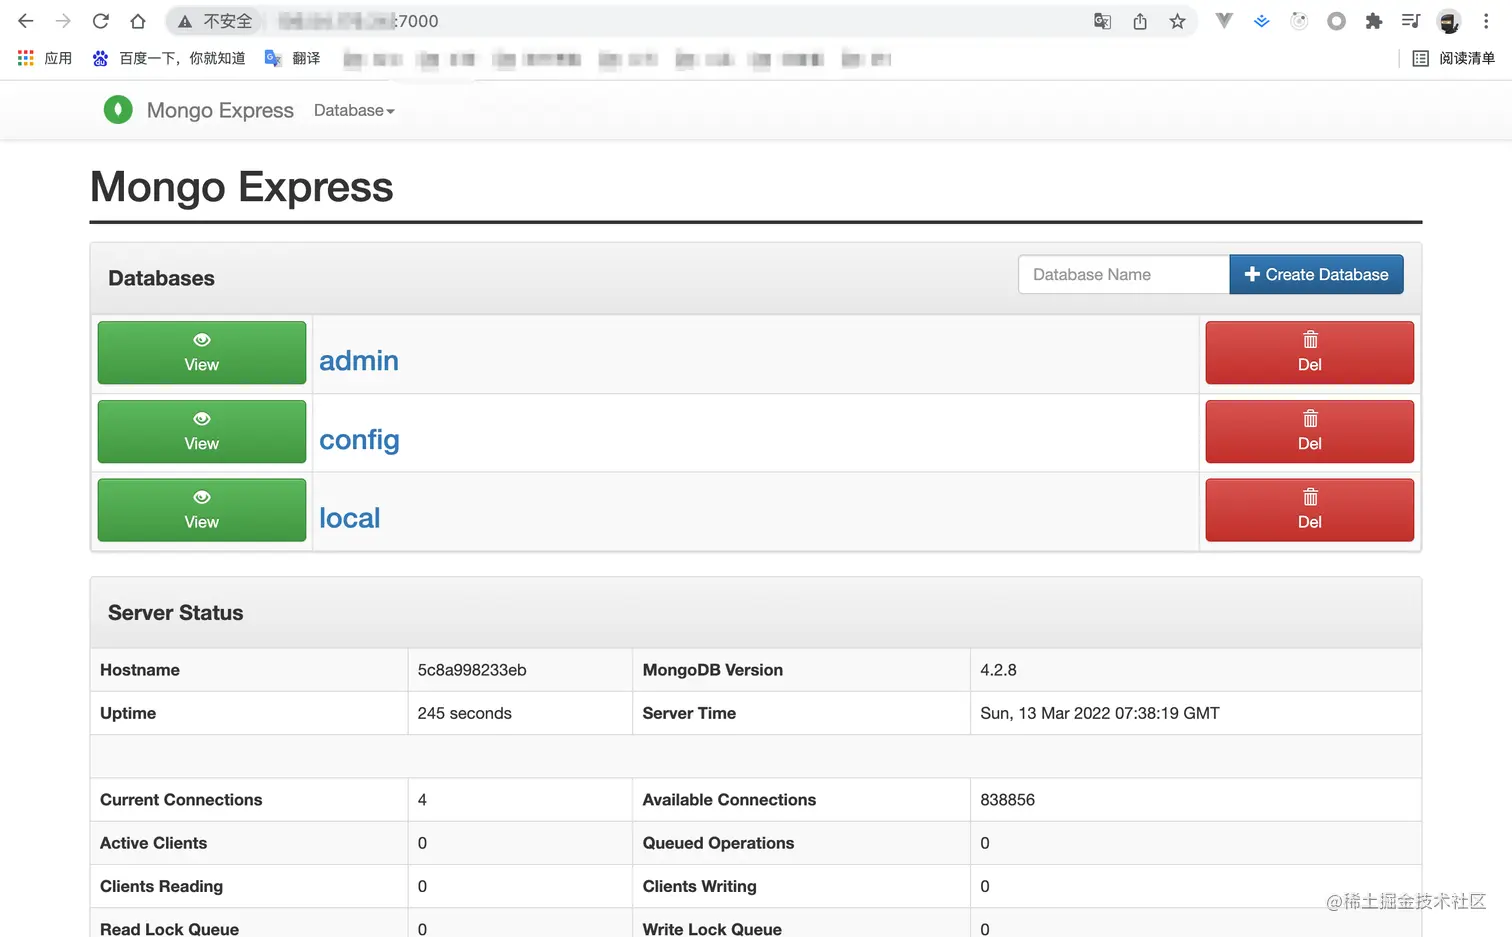Click the Active Clients label
The image size is (1512, 937).
click(153, 843)
